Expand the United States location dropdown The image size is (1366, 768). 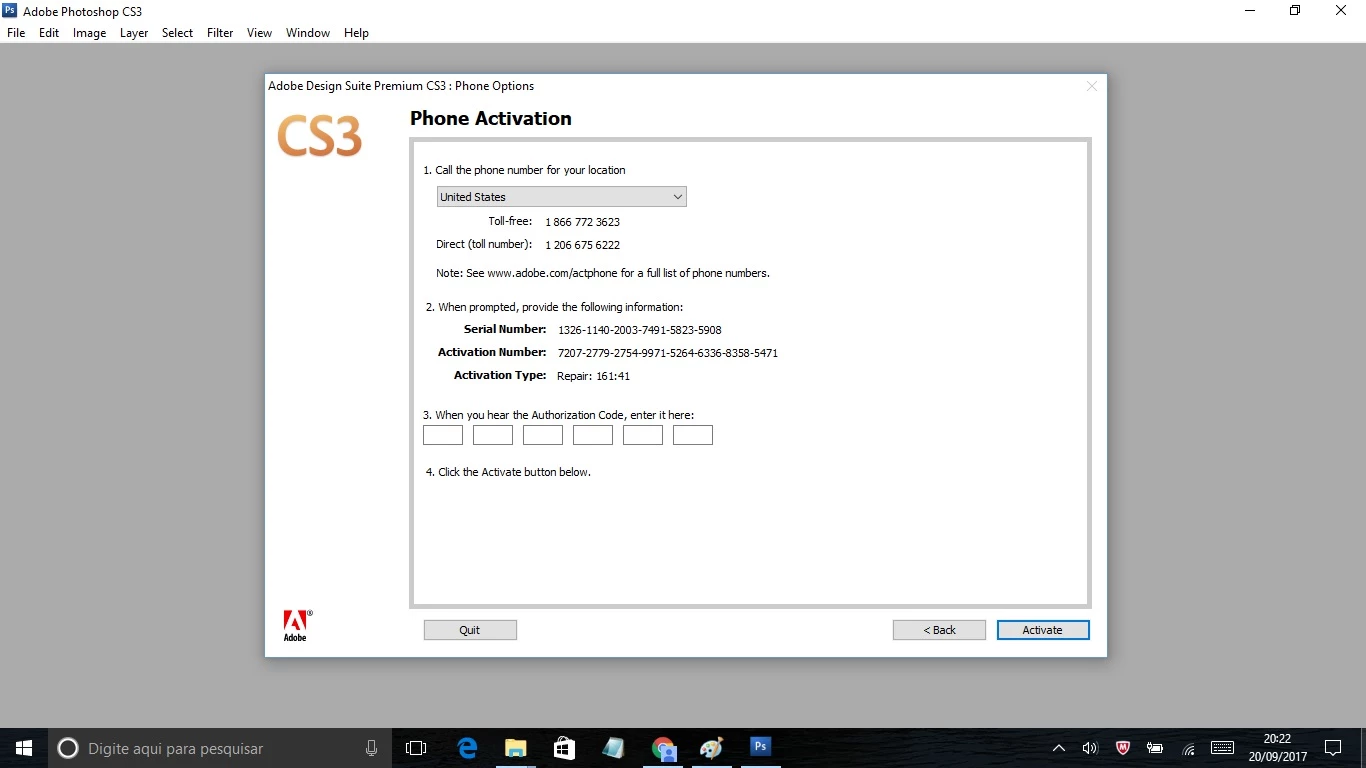tap(562, 197)
